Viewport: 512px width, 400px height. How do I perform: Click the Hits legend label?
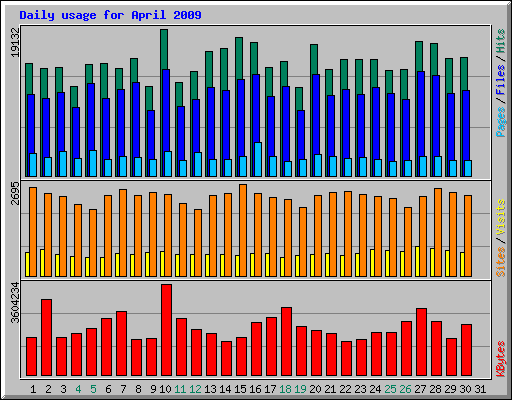click(x=501, y=41)
